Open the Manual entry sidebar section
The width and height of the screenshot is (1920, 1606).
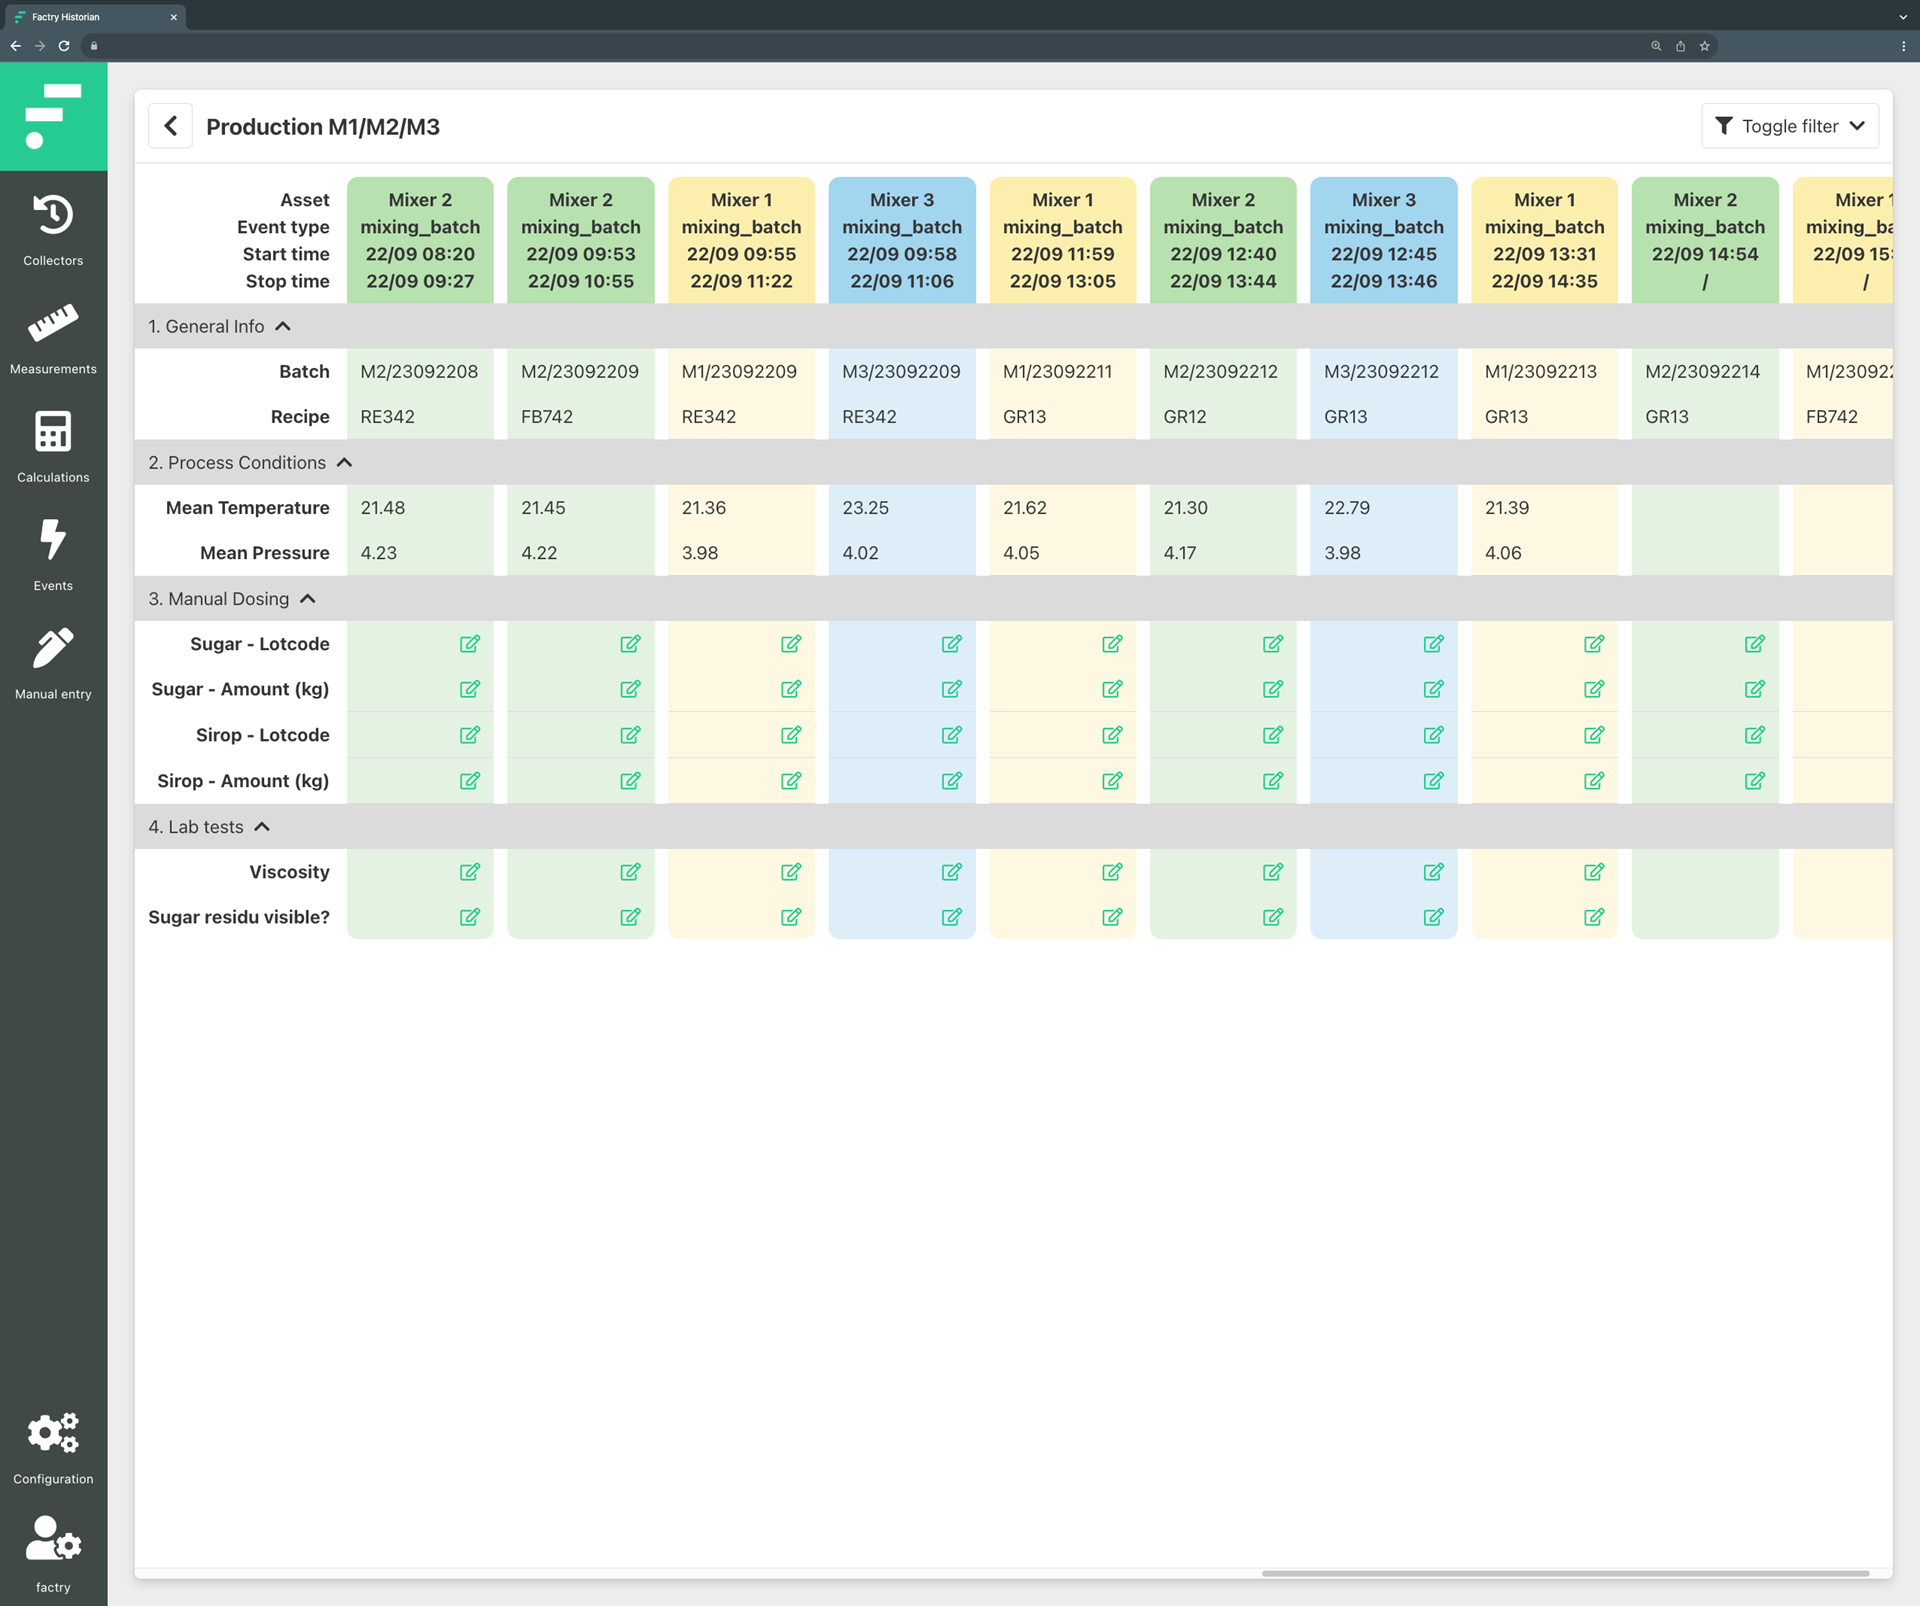(x=53, y=664)
